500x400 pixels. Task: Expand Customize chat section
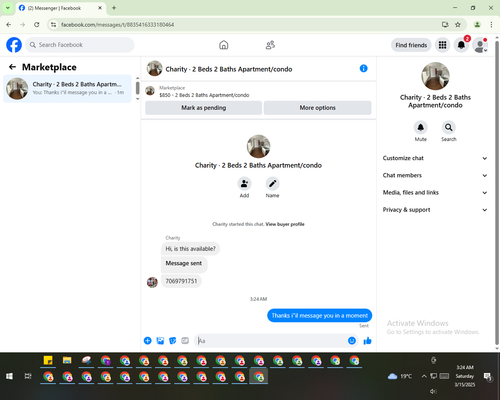pos(435,158)
